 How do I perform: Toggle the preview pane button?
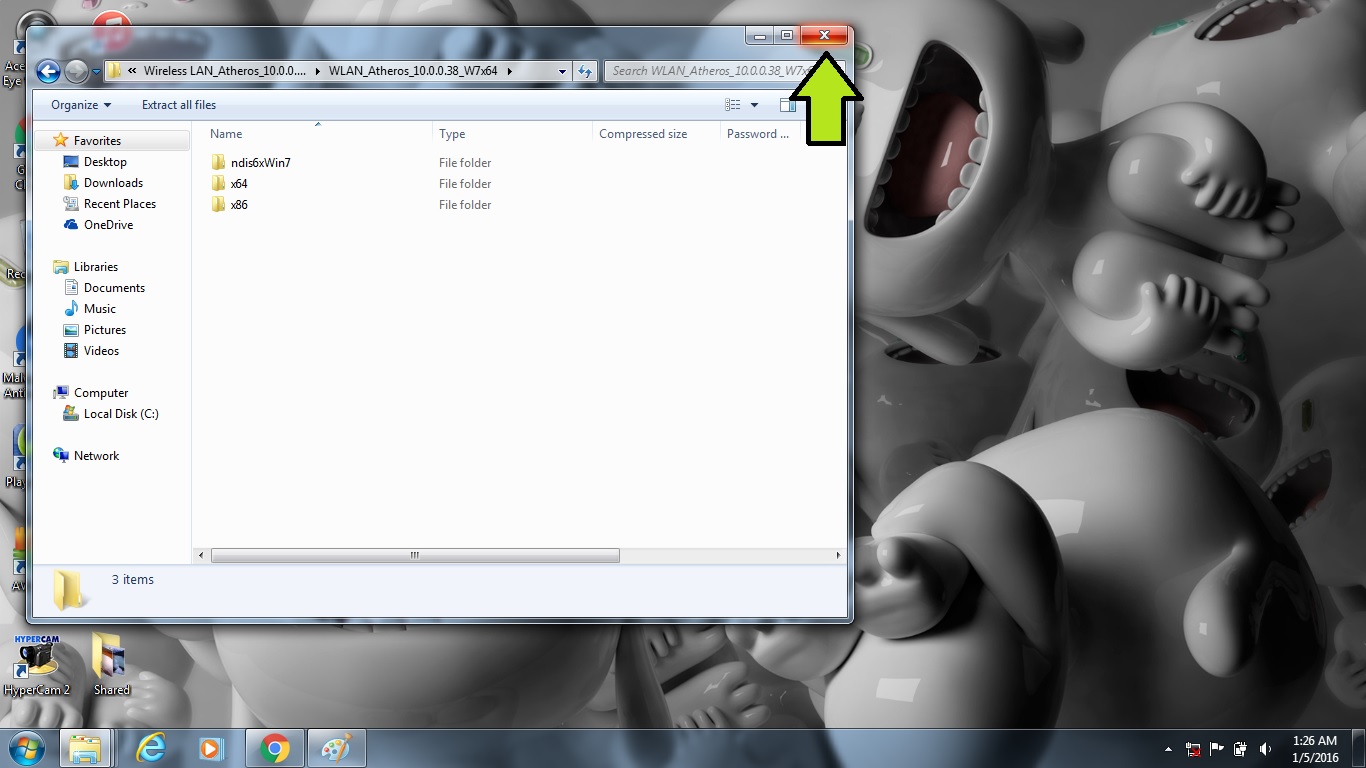pos(787,105)
